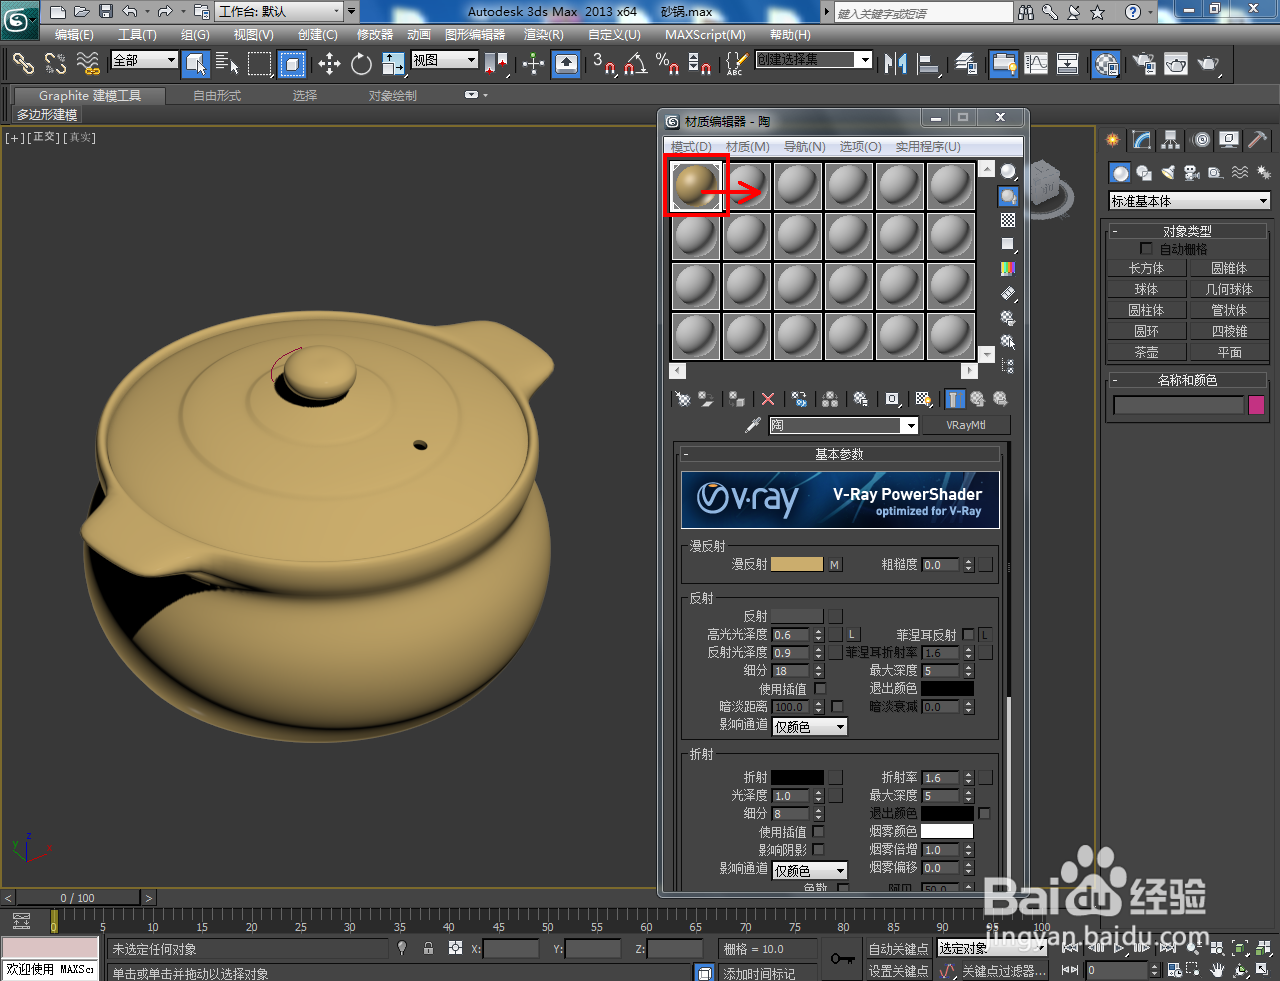Activate the Select and Rotate tool
Image resolution: width=1280 pixels, height=981 pixels.
tap(361, 64)
